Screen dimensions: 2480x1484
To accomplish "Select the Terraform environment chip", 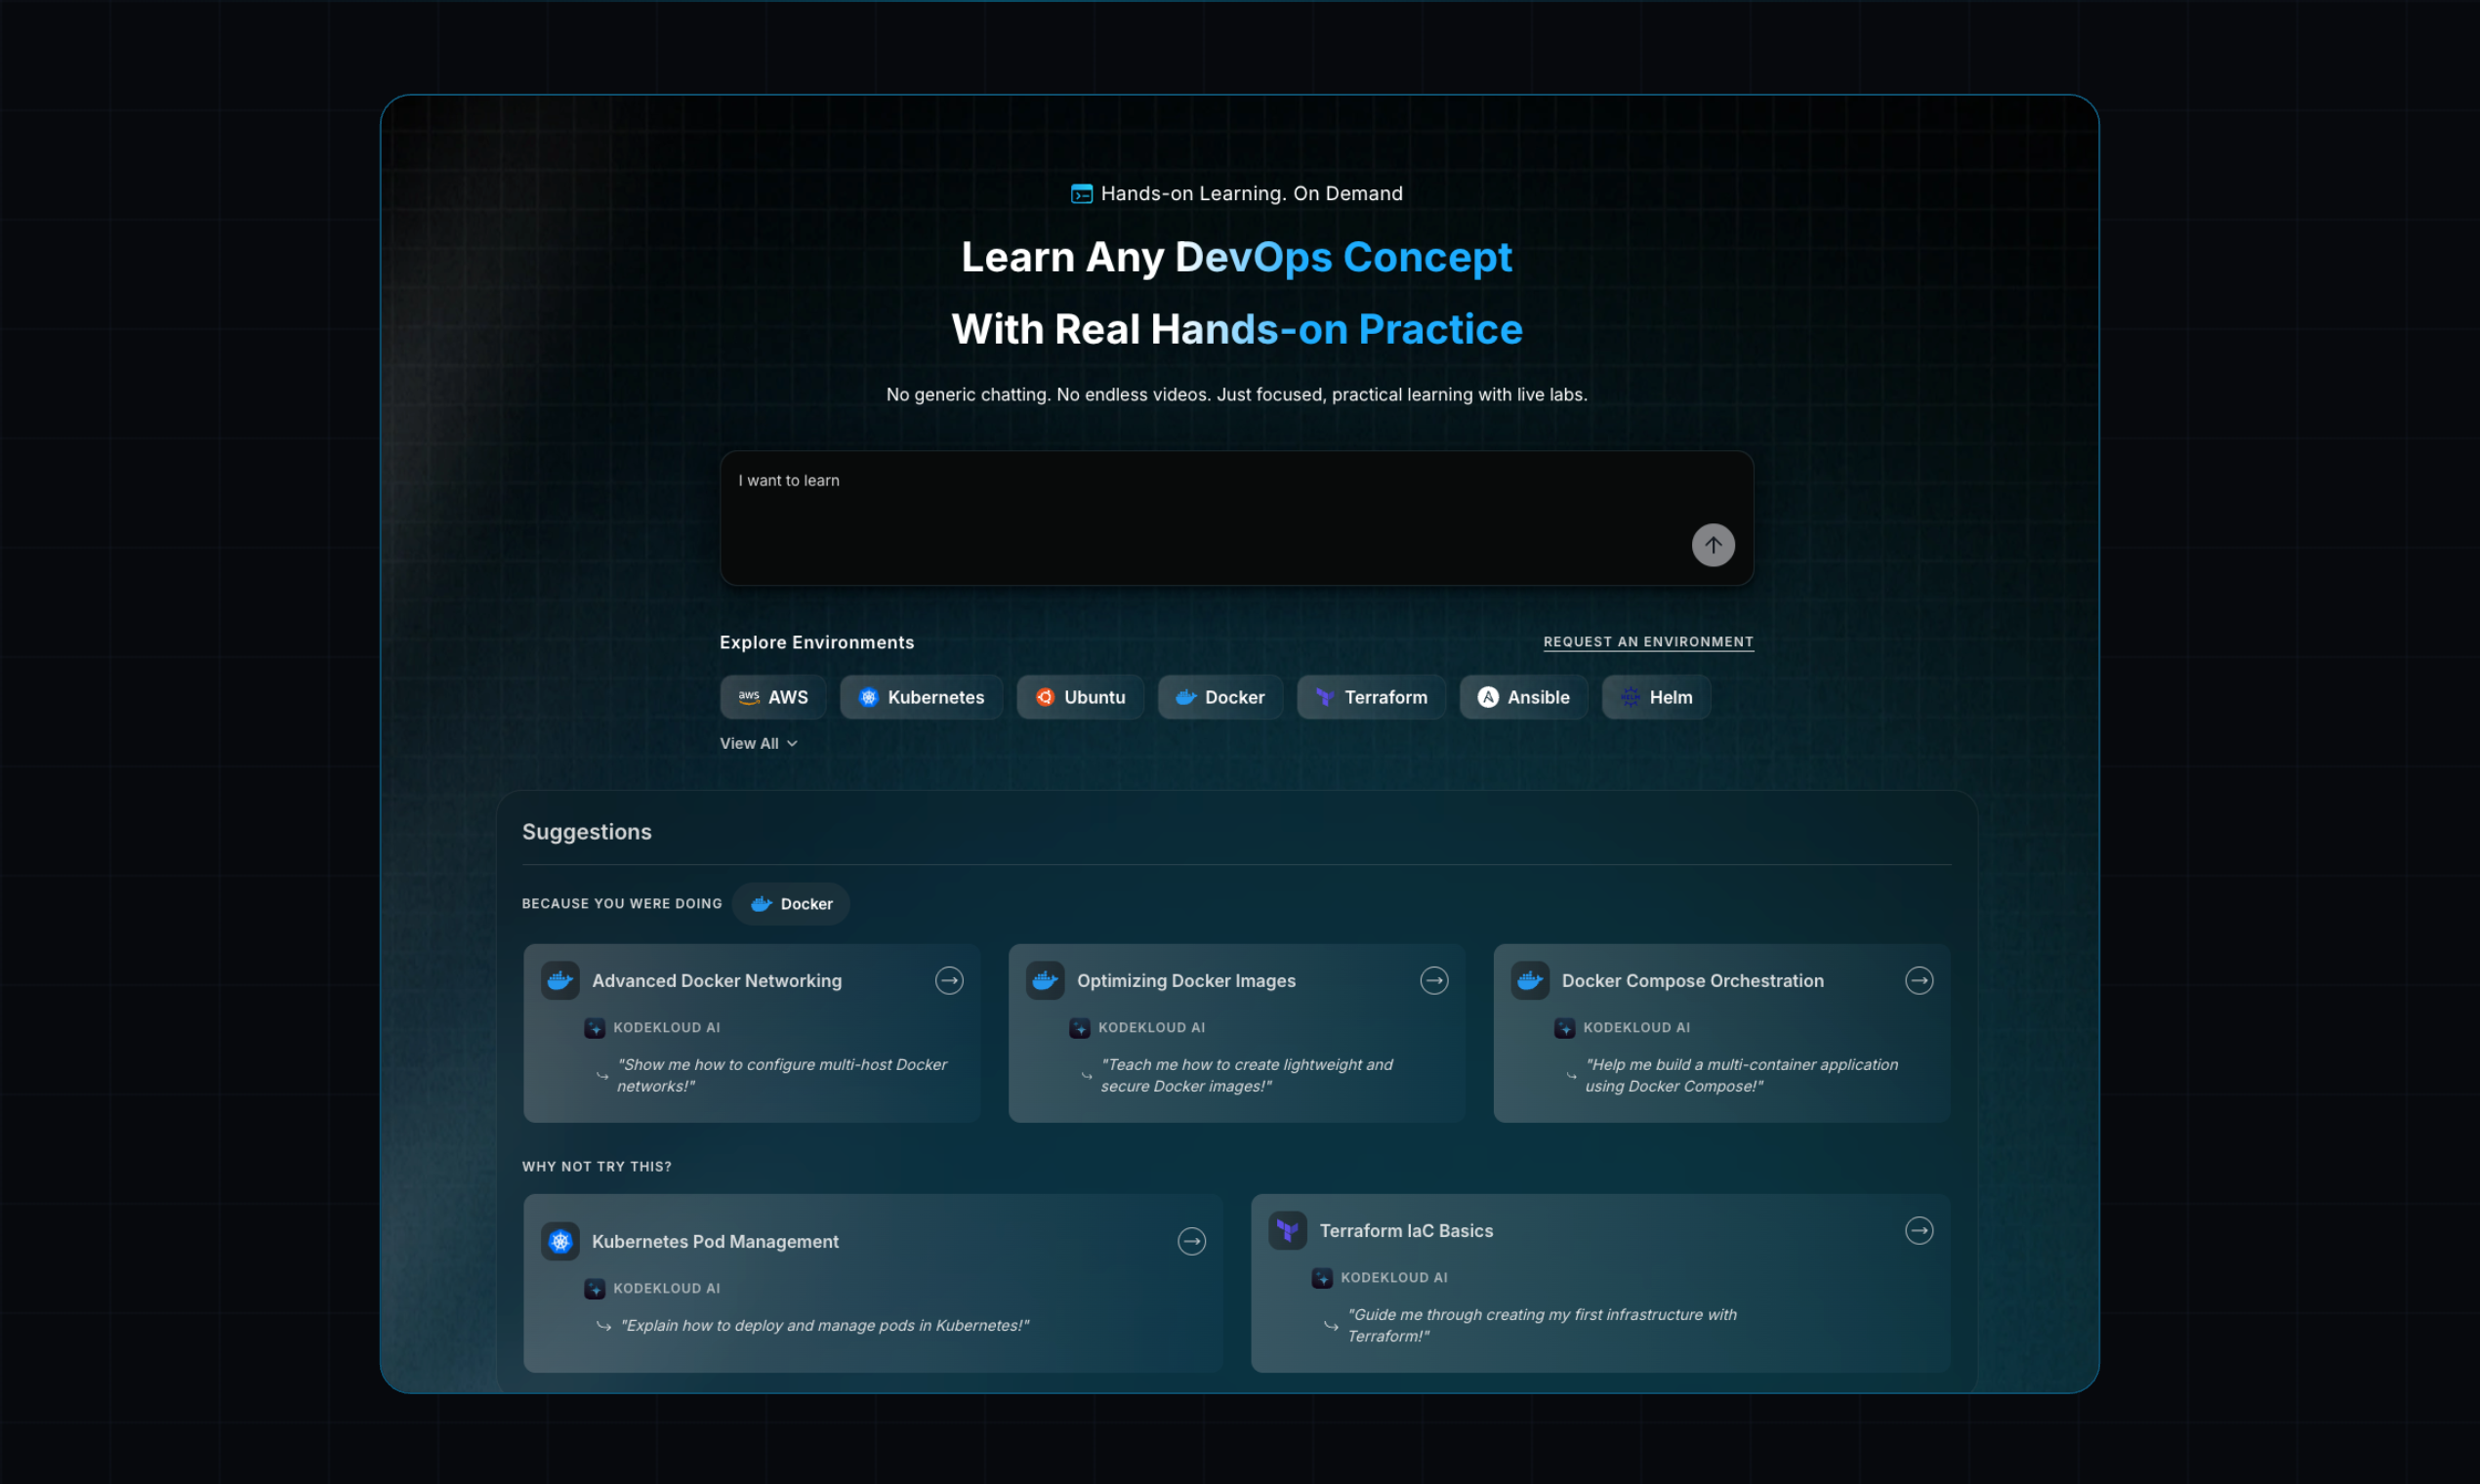I will point(1370,697).
